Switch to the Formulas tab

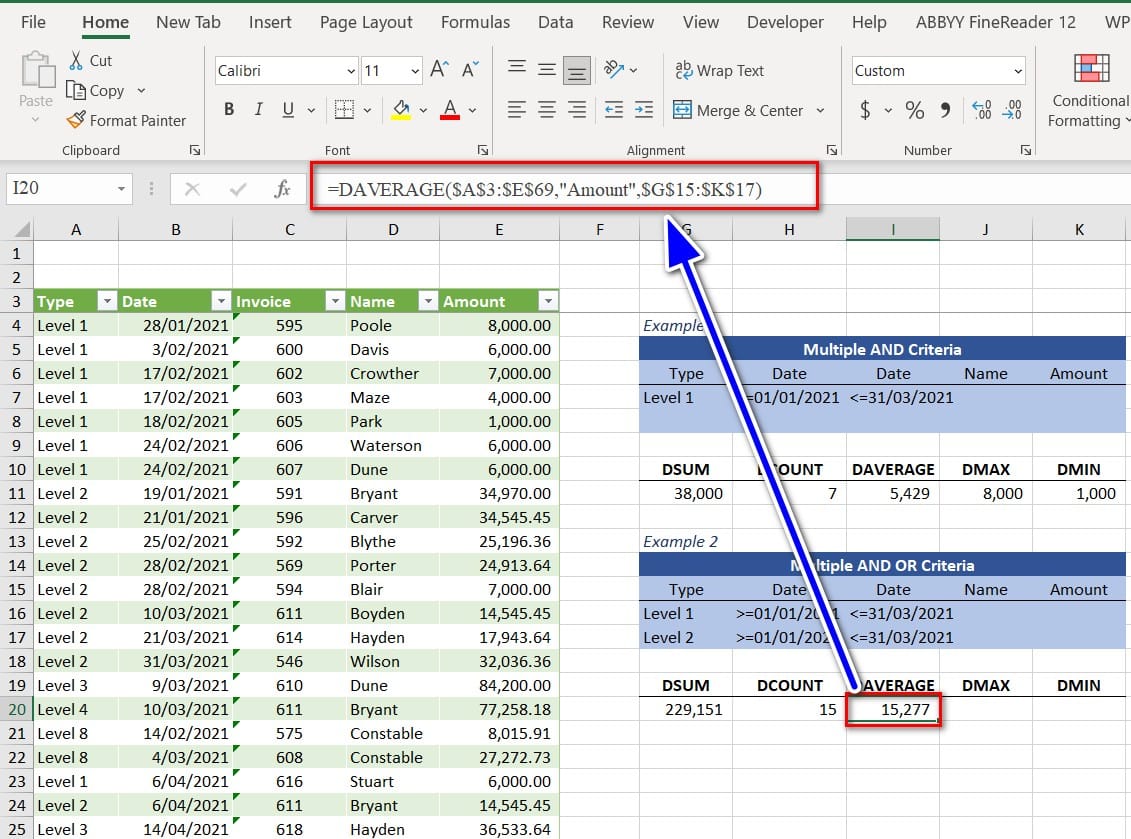pyautogui.click(x=475, y=22)
